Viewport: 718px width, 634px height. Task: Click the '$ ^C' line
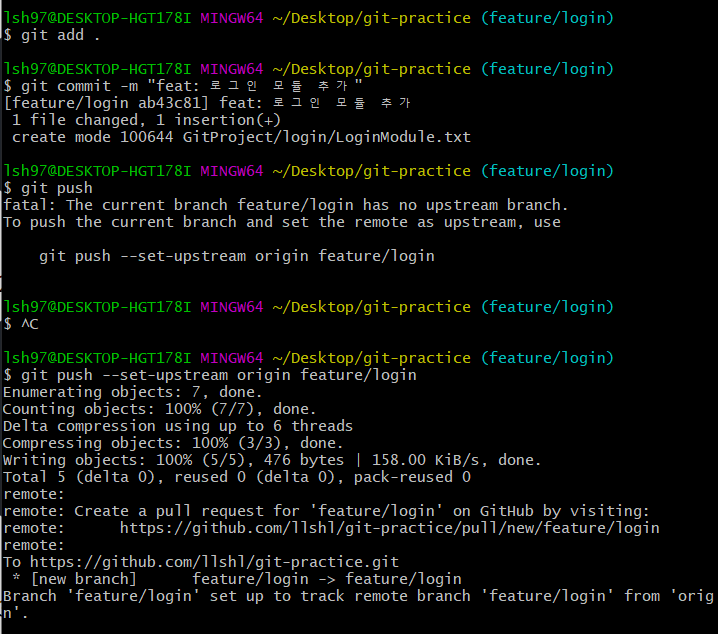point(21,324)
